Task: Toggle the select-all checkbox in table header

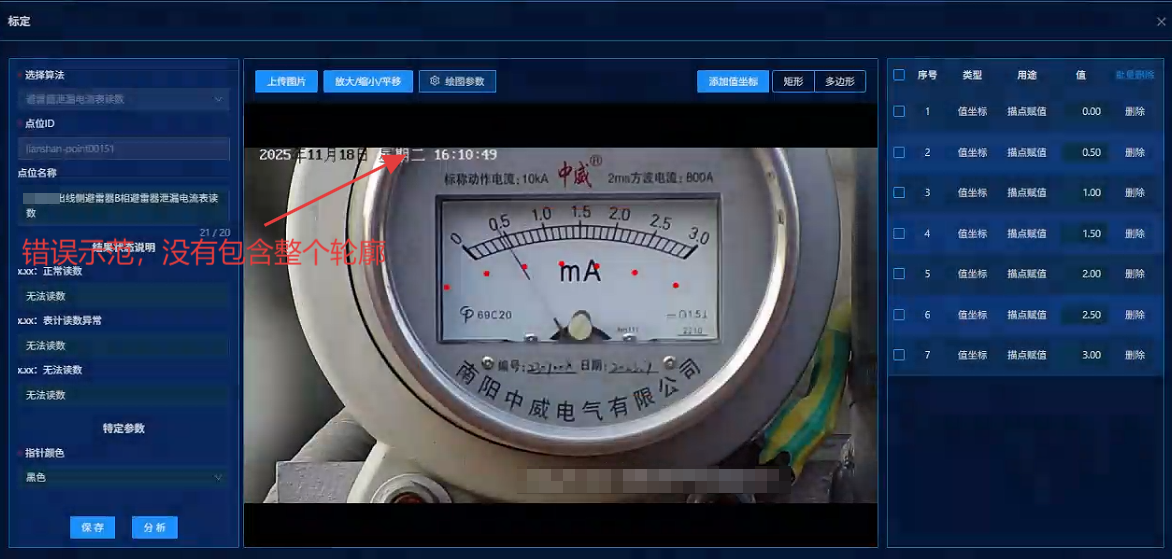Action: 899,75
